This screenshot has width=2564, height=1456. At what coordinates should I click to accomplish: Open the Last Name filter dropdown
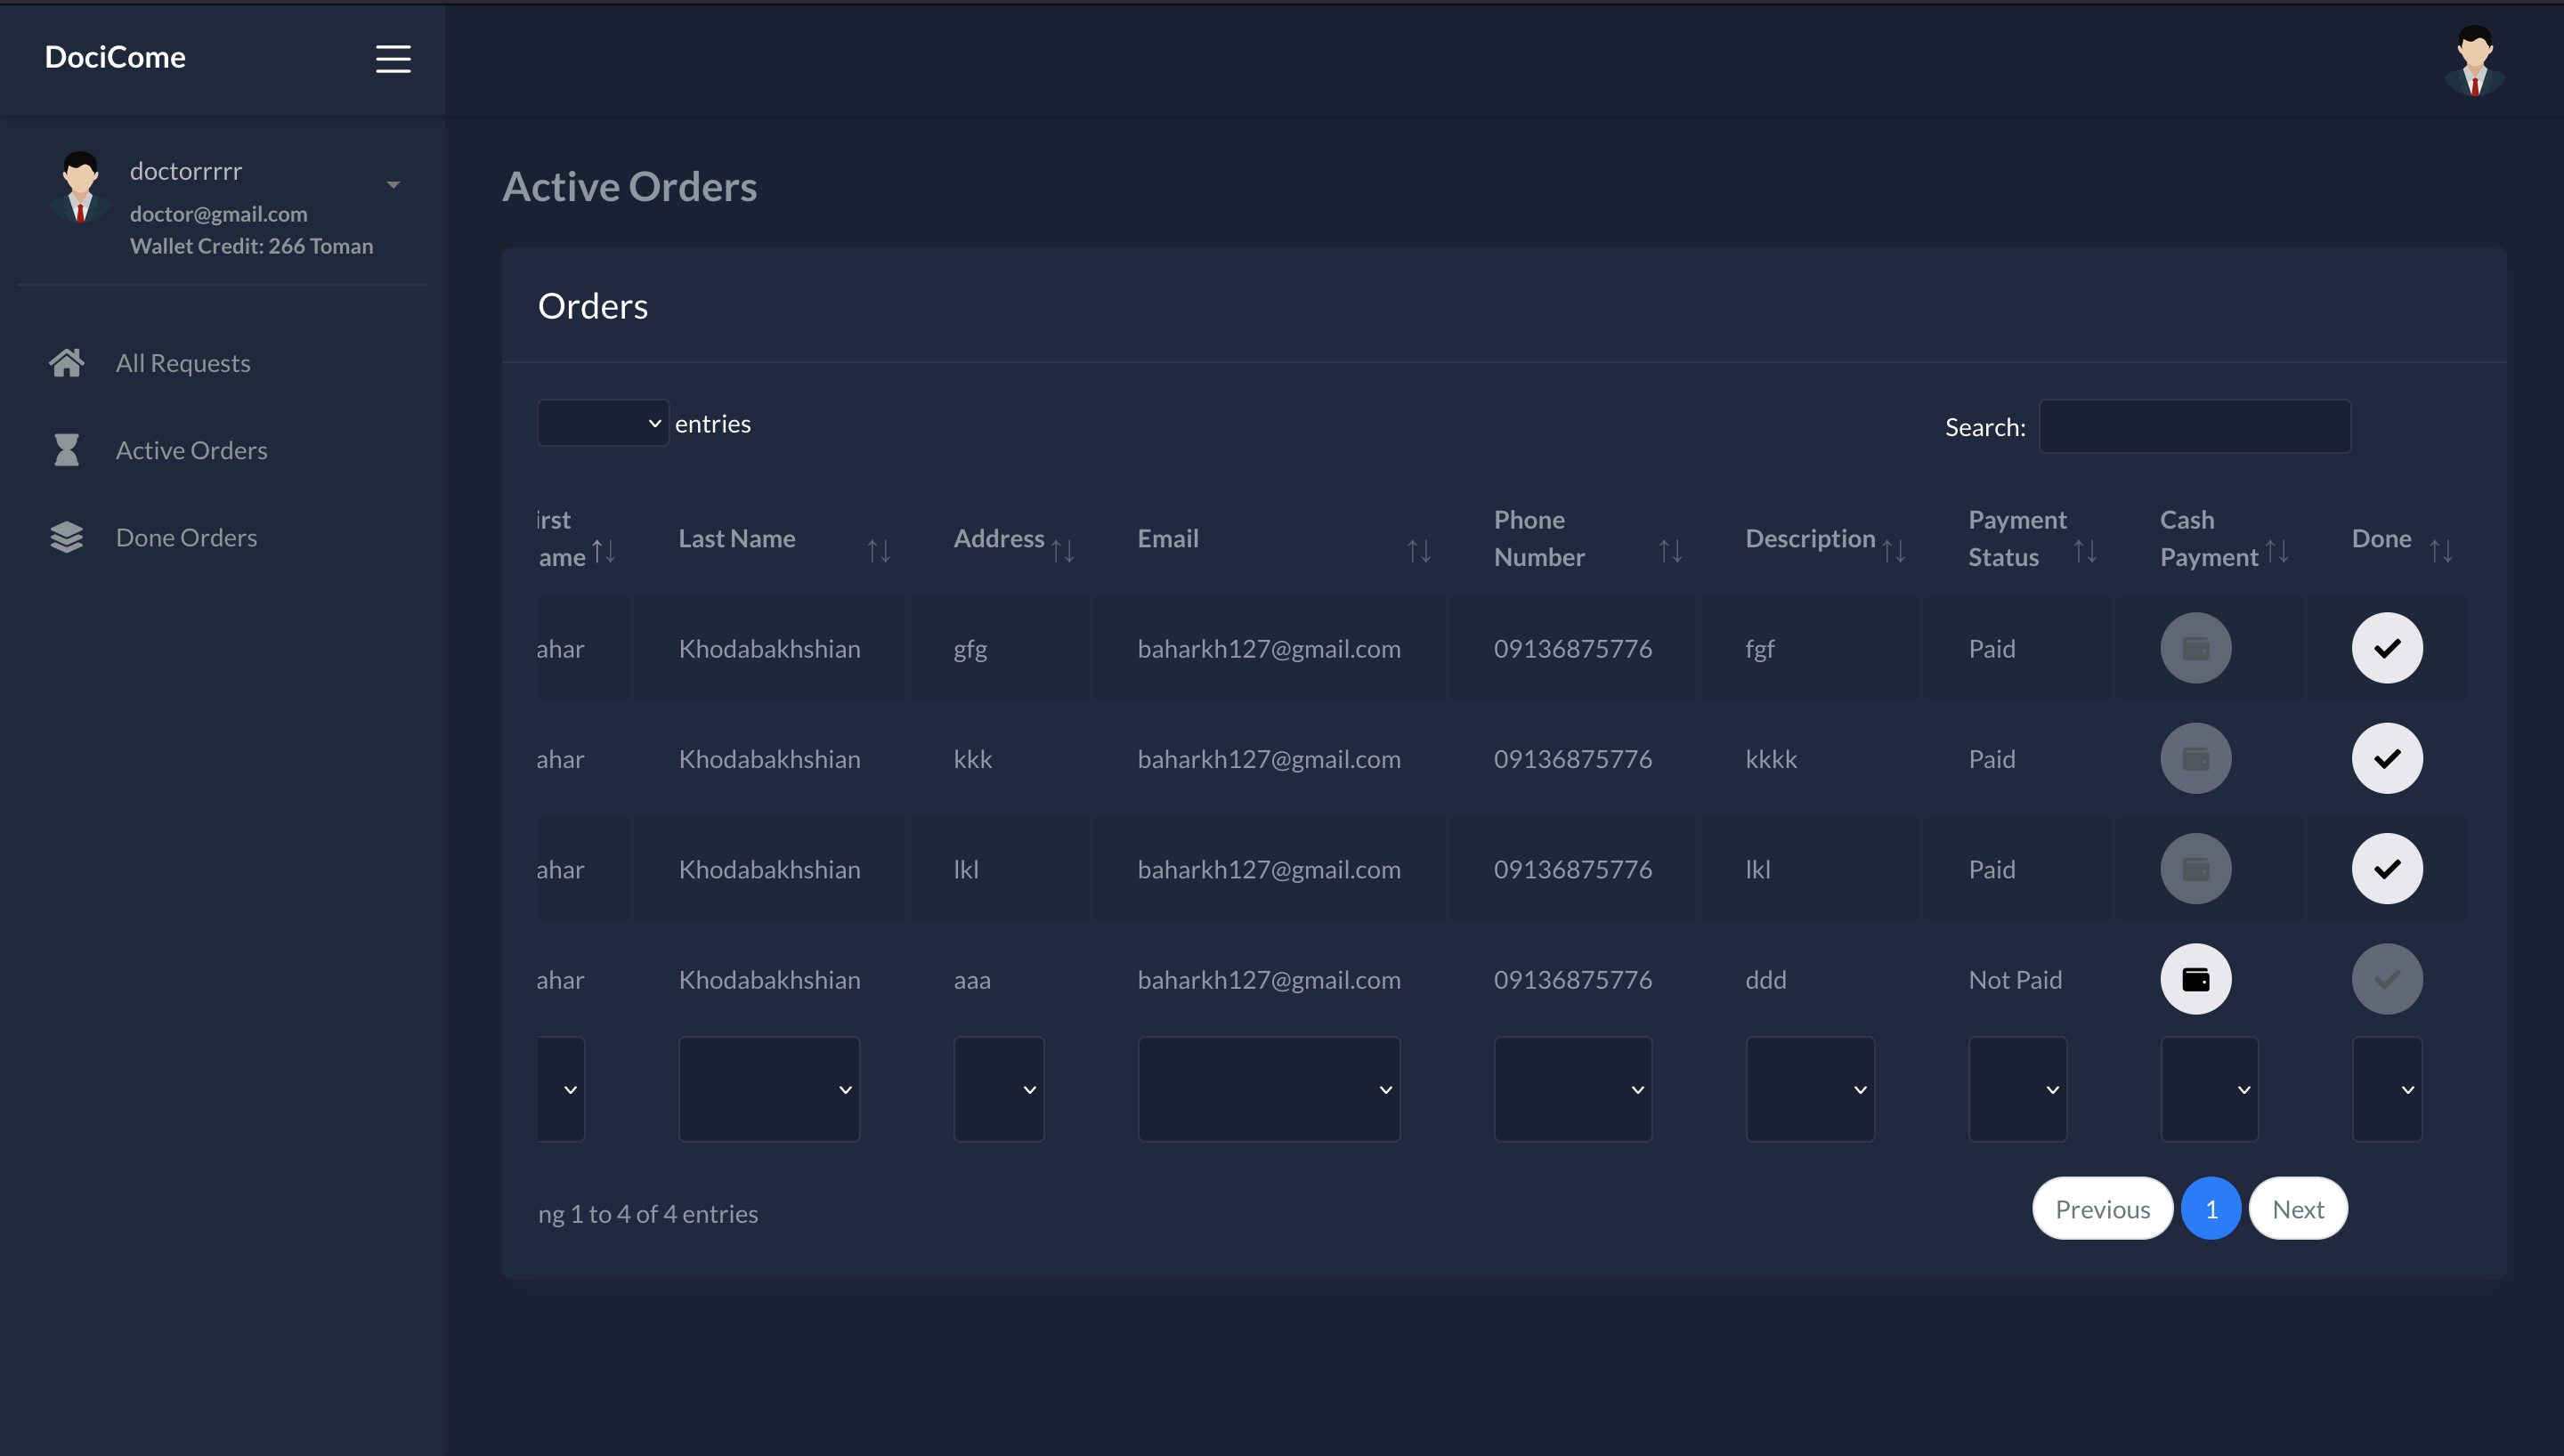[x=768, y=1089]
